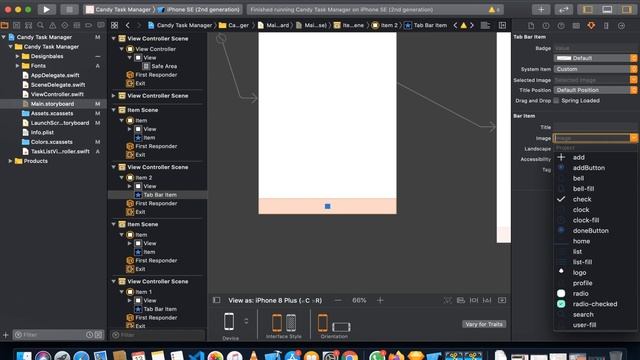Switch to the Attributes inspector
Viewport: 640px width, 360px height.
591,26
